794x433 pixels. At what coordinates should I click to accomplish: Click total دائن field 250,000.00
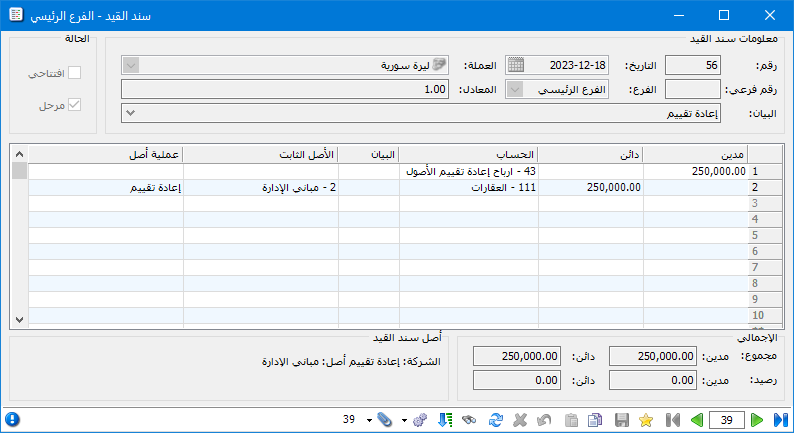[x=517, y=356]
